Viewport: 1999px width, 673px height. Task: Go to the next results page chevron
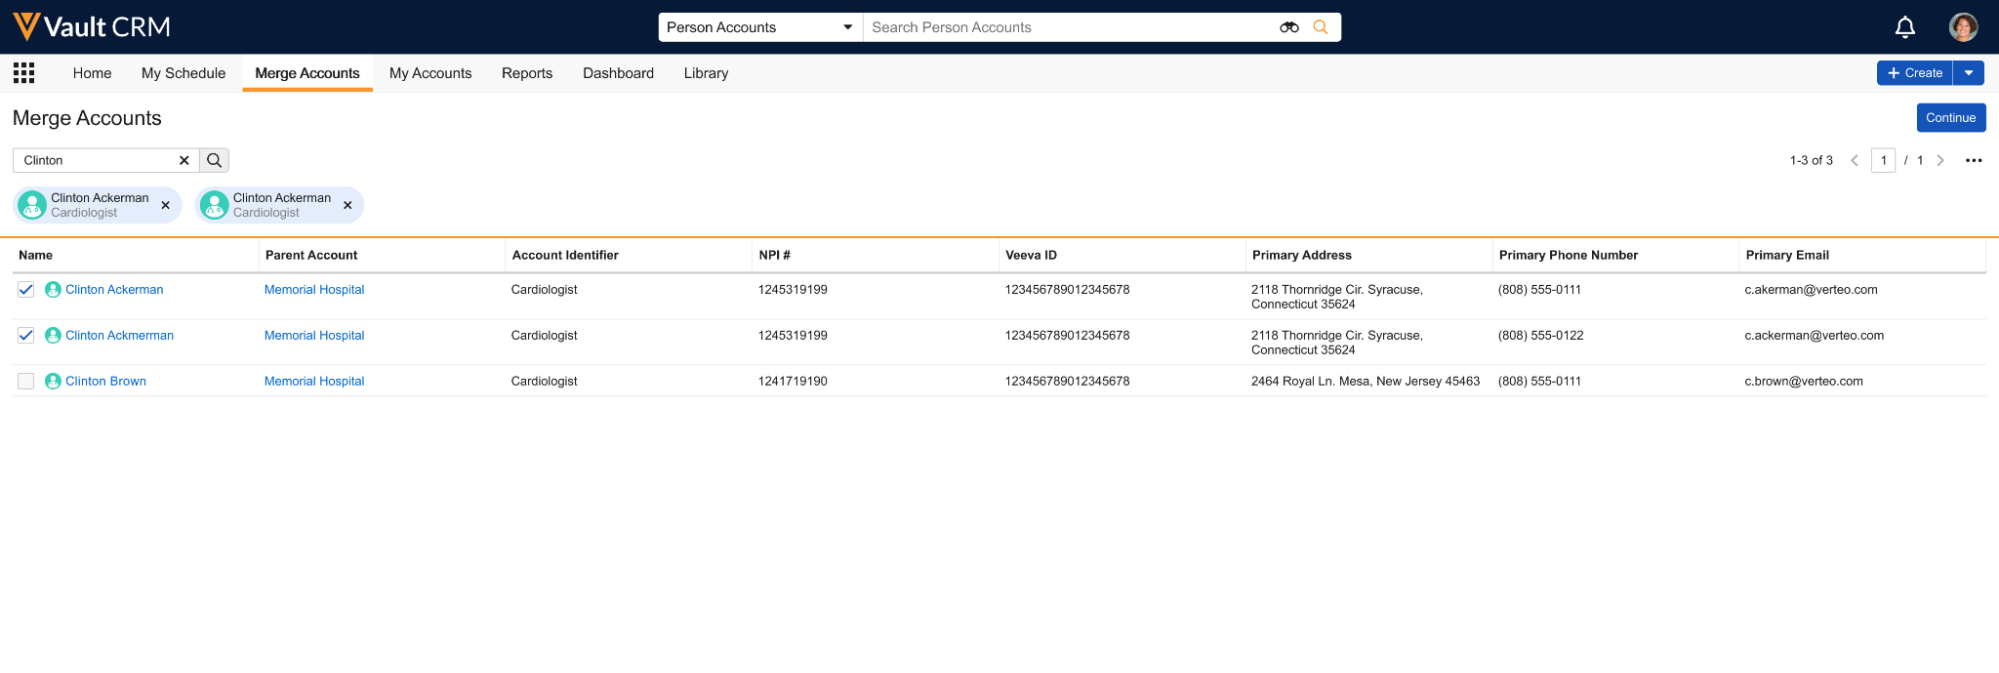[1940, 160]
